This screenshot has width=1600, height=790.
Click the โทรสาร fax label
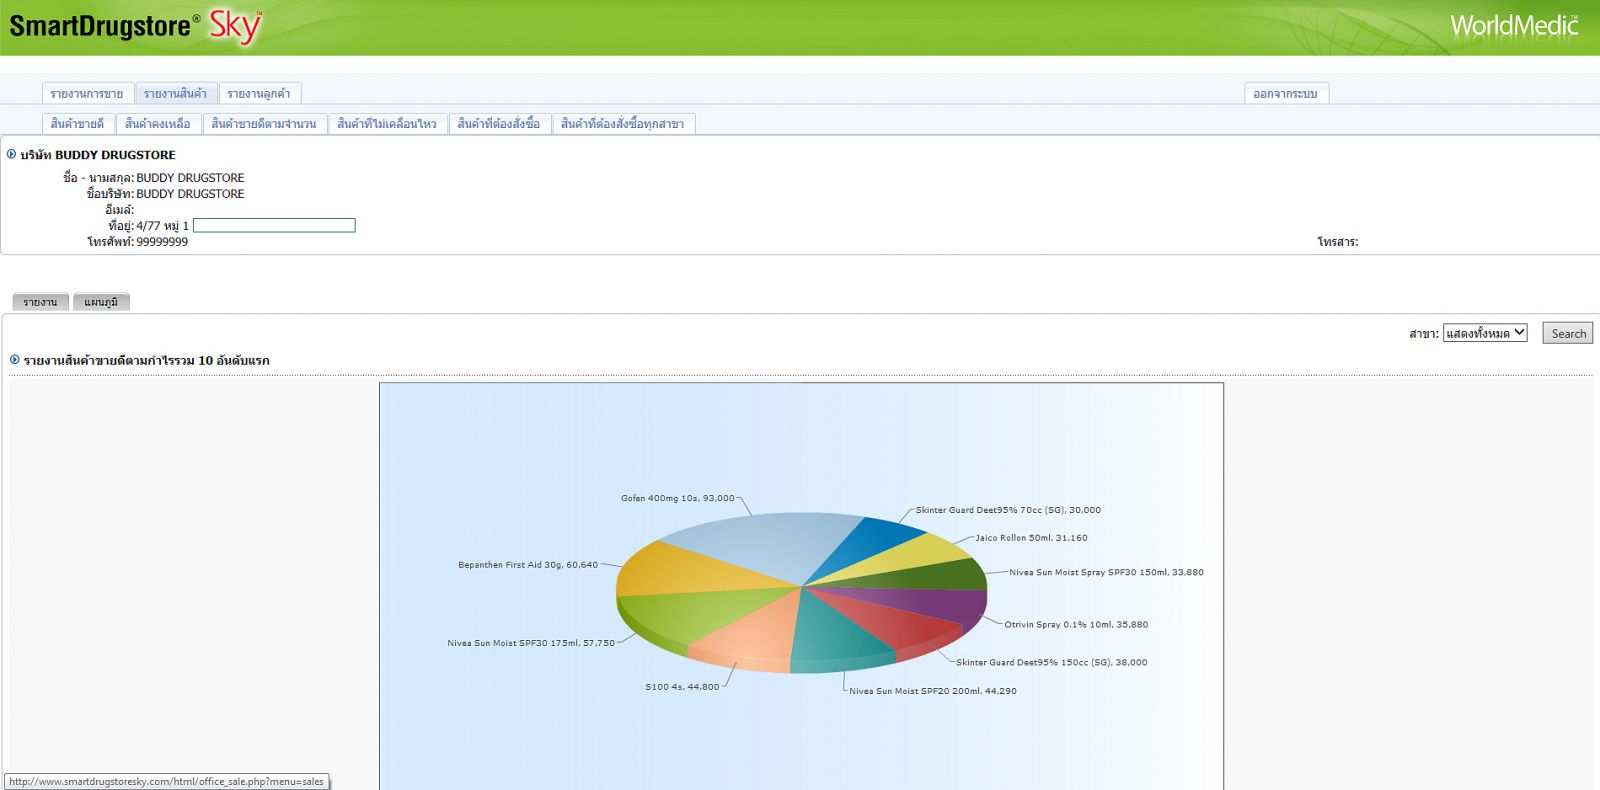pos(1337,242)
